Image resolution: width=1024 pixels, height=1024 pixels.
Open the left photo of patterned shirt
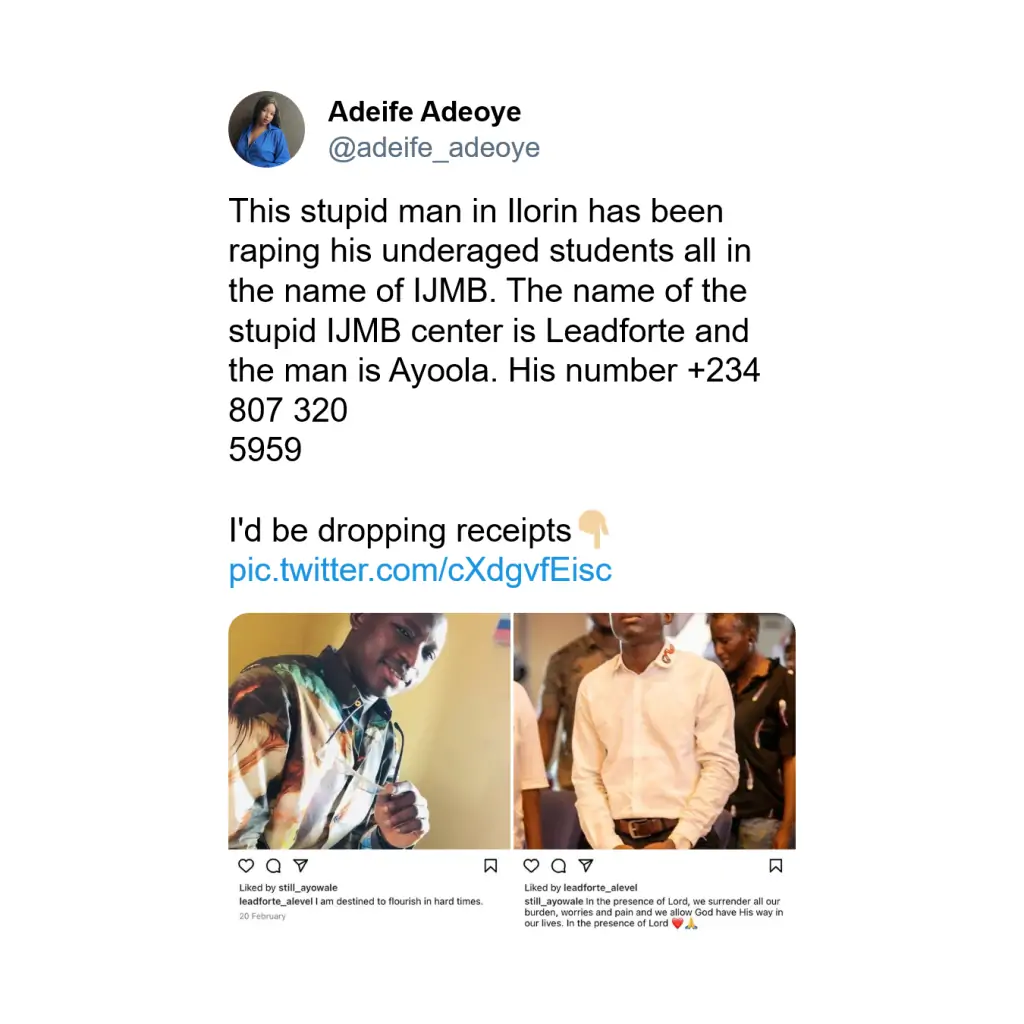[369, 731]
